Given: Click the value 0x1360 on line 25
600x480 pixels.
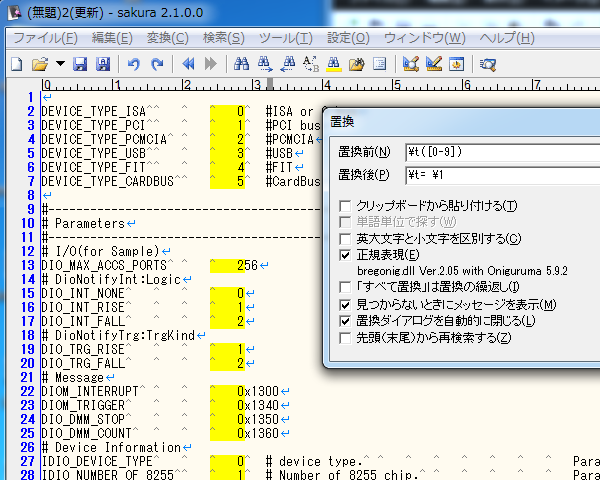Looking at the screenshot, I should (x=258, y=433).
